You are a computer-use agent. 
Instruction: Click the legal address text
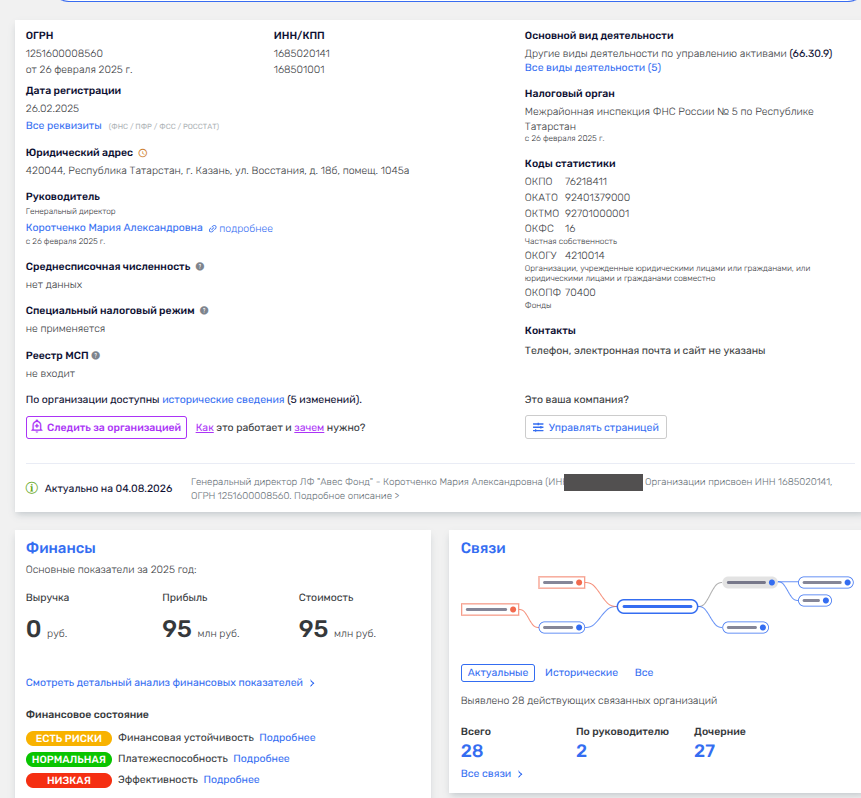(217, 170)
